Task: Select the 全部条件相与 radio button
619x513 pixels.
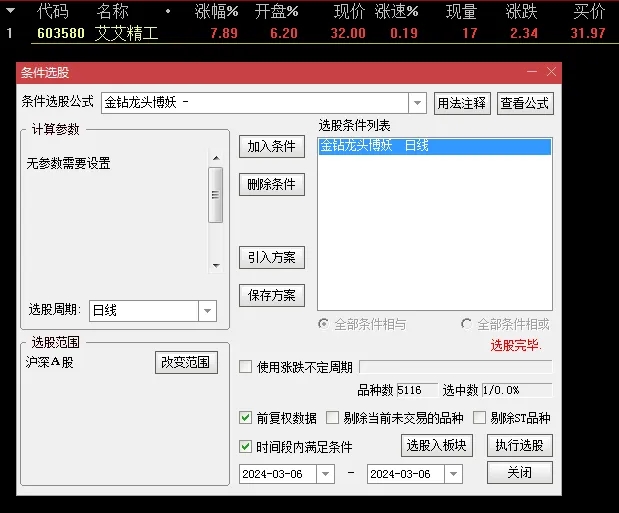Action: [323, 324]
